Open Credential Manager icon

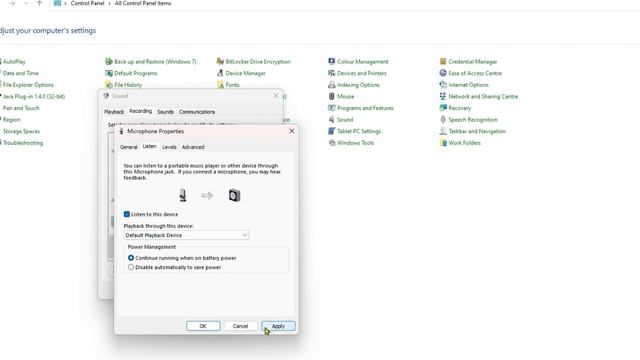click(x=443, y=62)
